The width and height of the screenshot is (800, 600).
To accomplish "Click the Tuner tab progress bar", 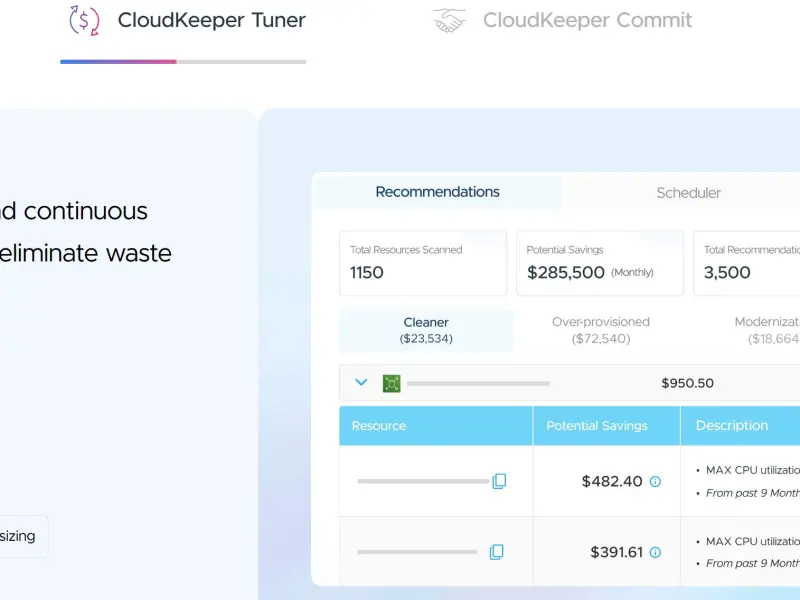I will 183,62.
